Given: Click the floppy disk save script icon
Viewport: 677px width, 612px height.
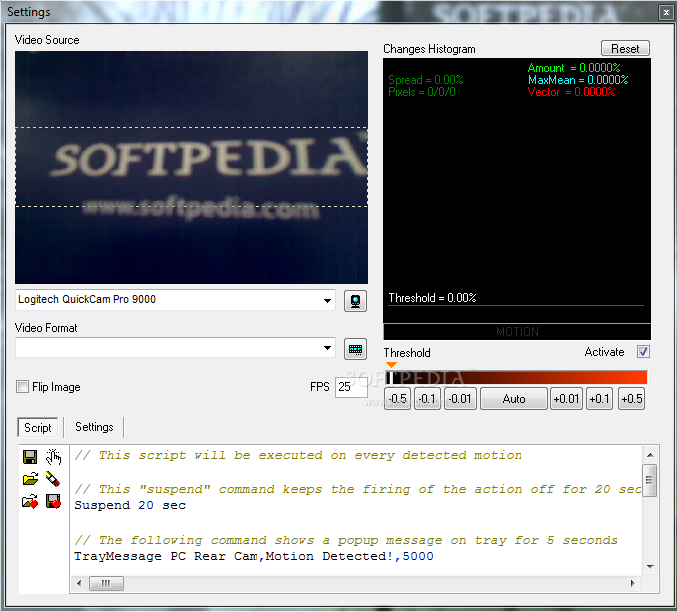Looking at the screenshot, I should coord(30,457).
